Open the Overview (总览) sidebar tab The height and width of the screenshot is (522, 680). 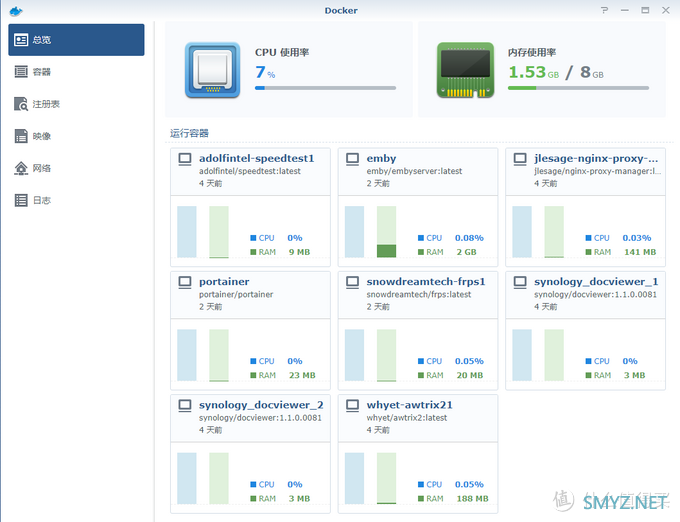76,40
